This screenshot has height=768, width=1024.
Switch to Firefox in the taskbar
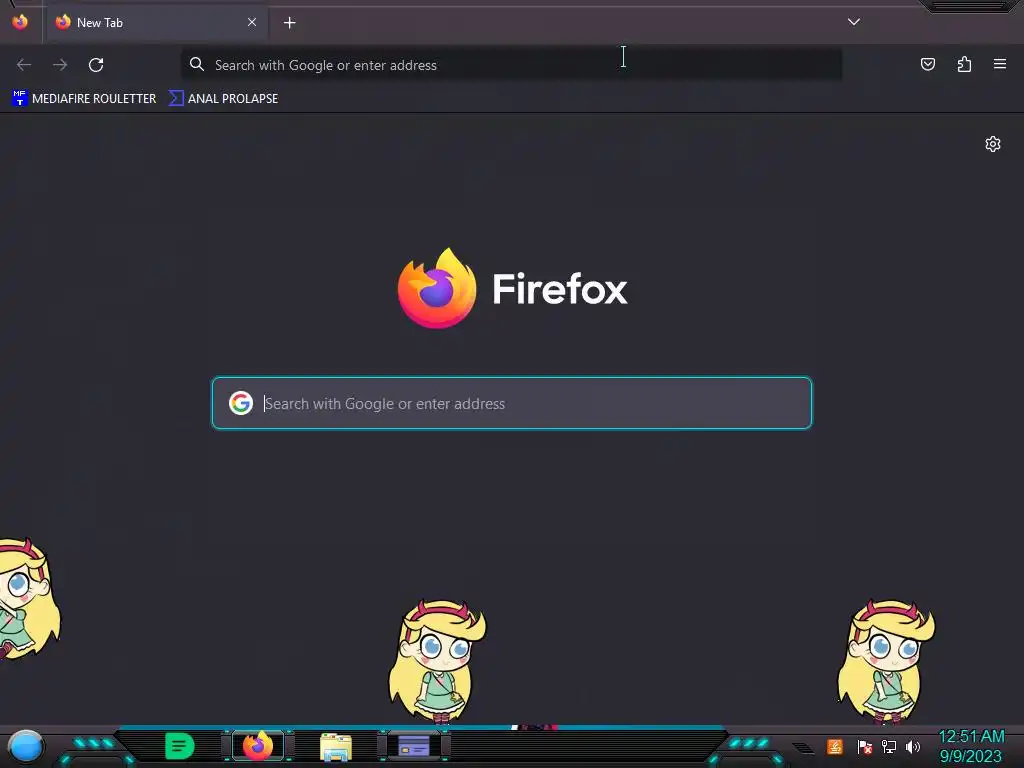pos(258,746)
